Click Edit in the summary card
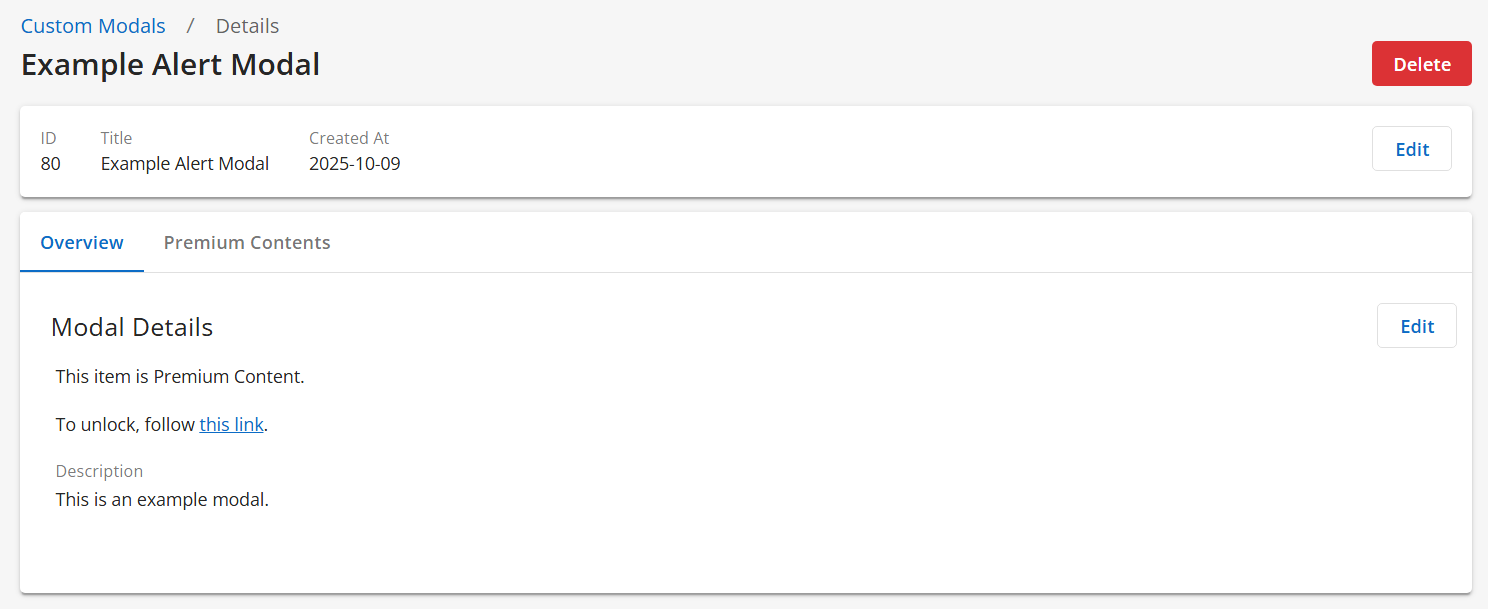The image size is (1488, 609). [x=1411, y=149]
